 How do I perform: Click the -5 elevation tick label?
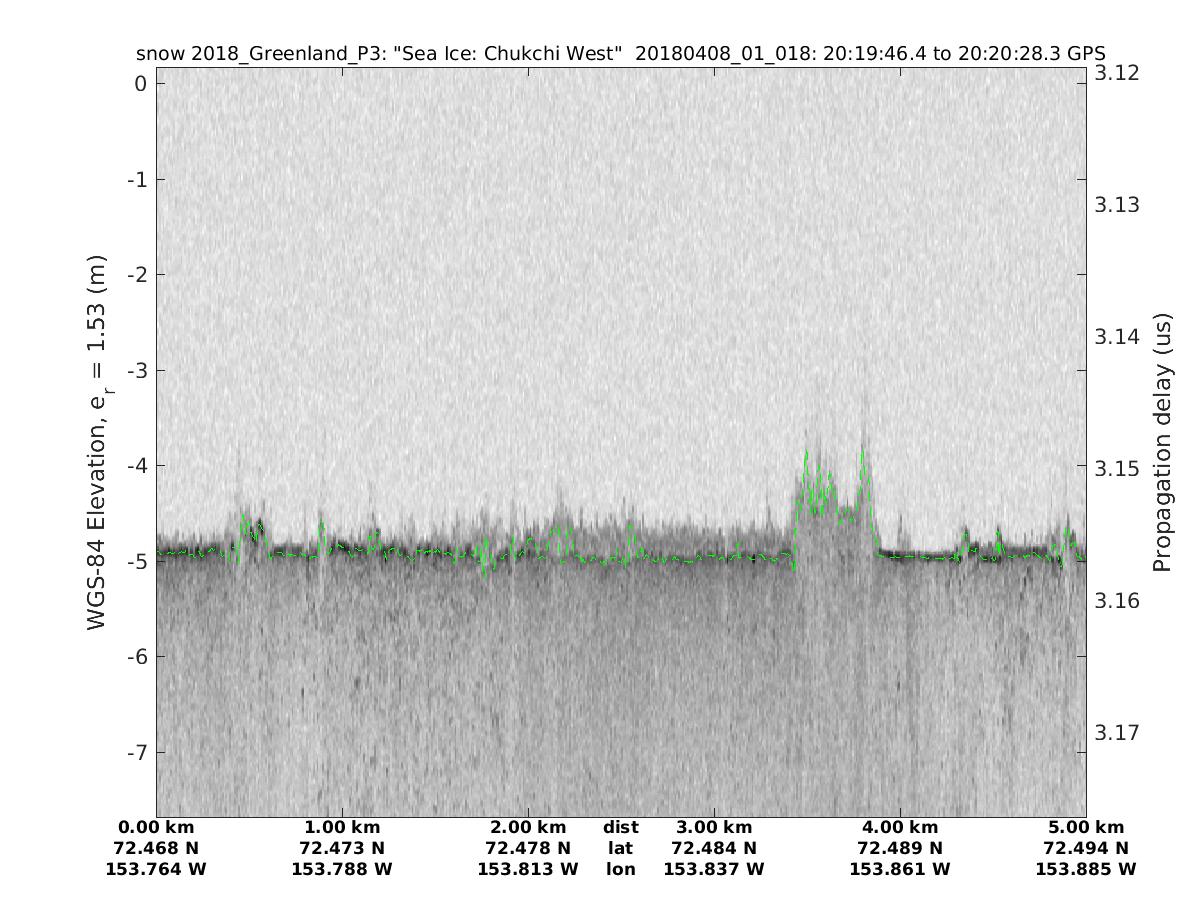coord(136,561)
